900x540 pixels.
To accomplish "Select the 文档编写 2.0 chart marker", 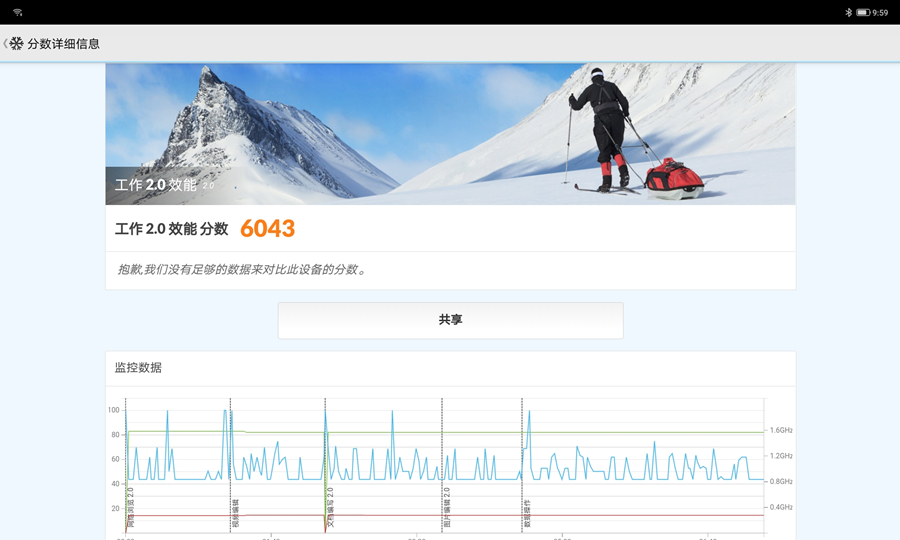I will pos(330,507).
